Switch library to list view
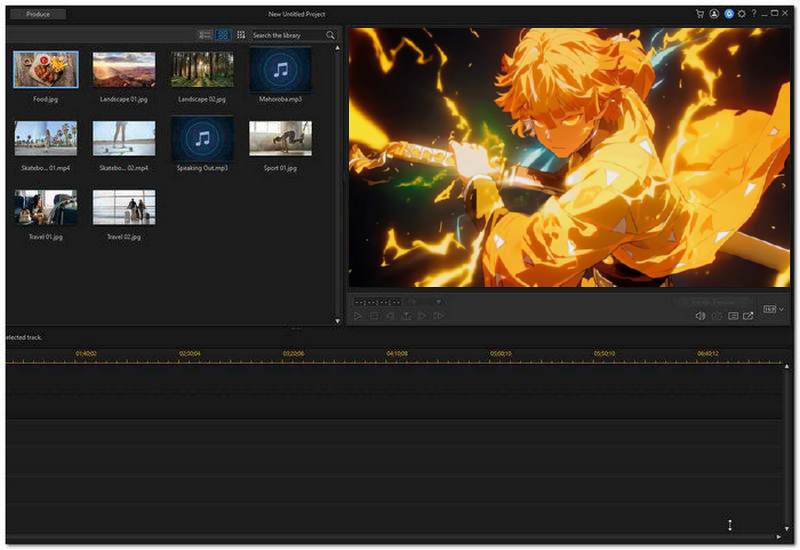Viewport: 800px width, 550px height. click(x=205, y=35)
